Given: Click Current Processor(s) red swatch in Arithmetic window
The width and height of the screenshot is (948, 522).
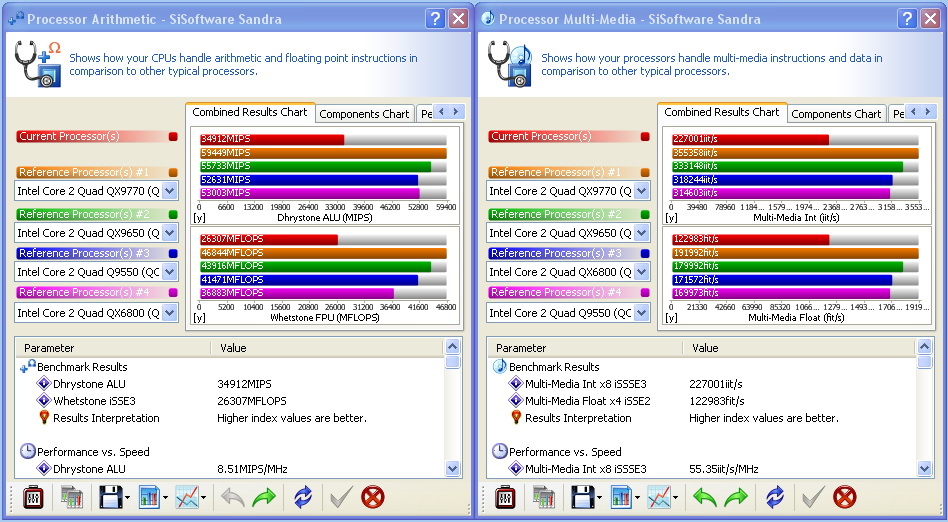Looking at the screenshot, I should (173, 137).
